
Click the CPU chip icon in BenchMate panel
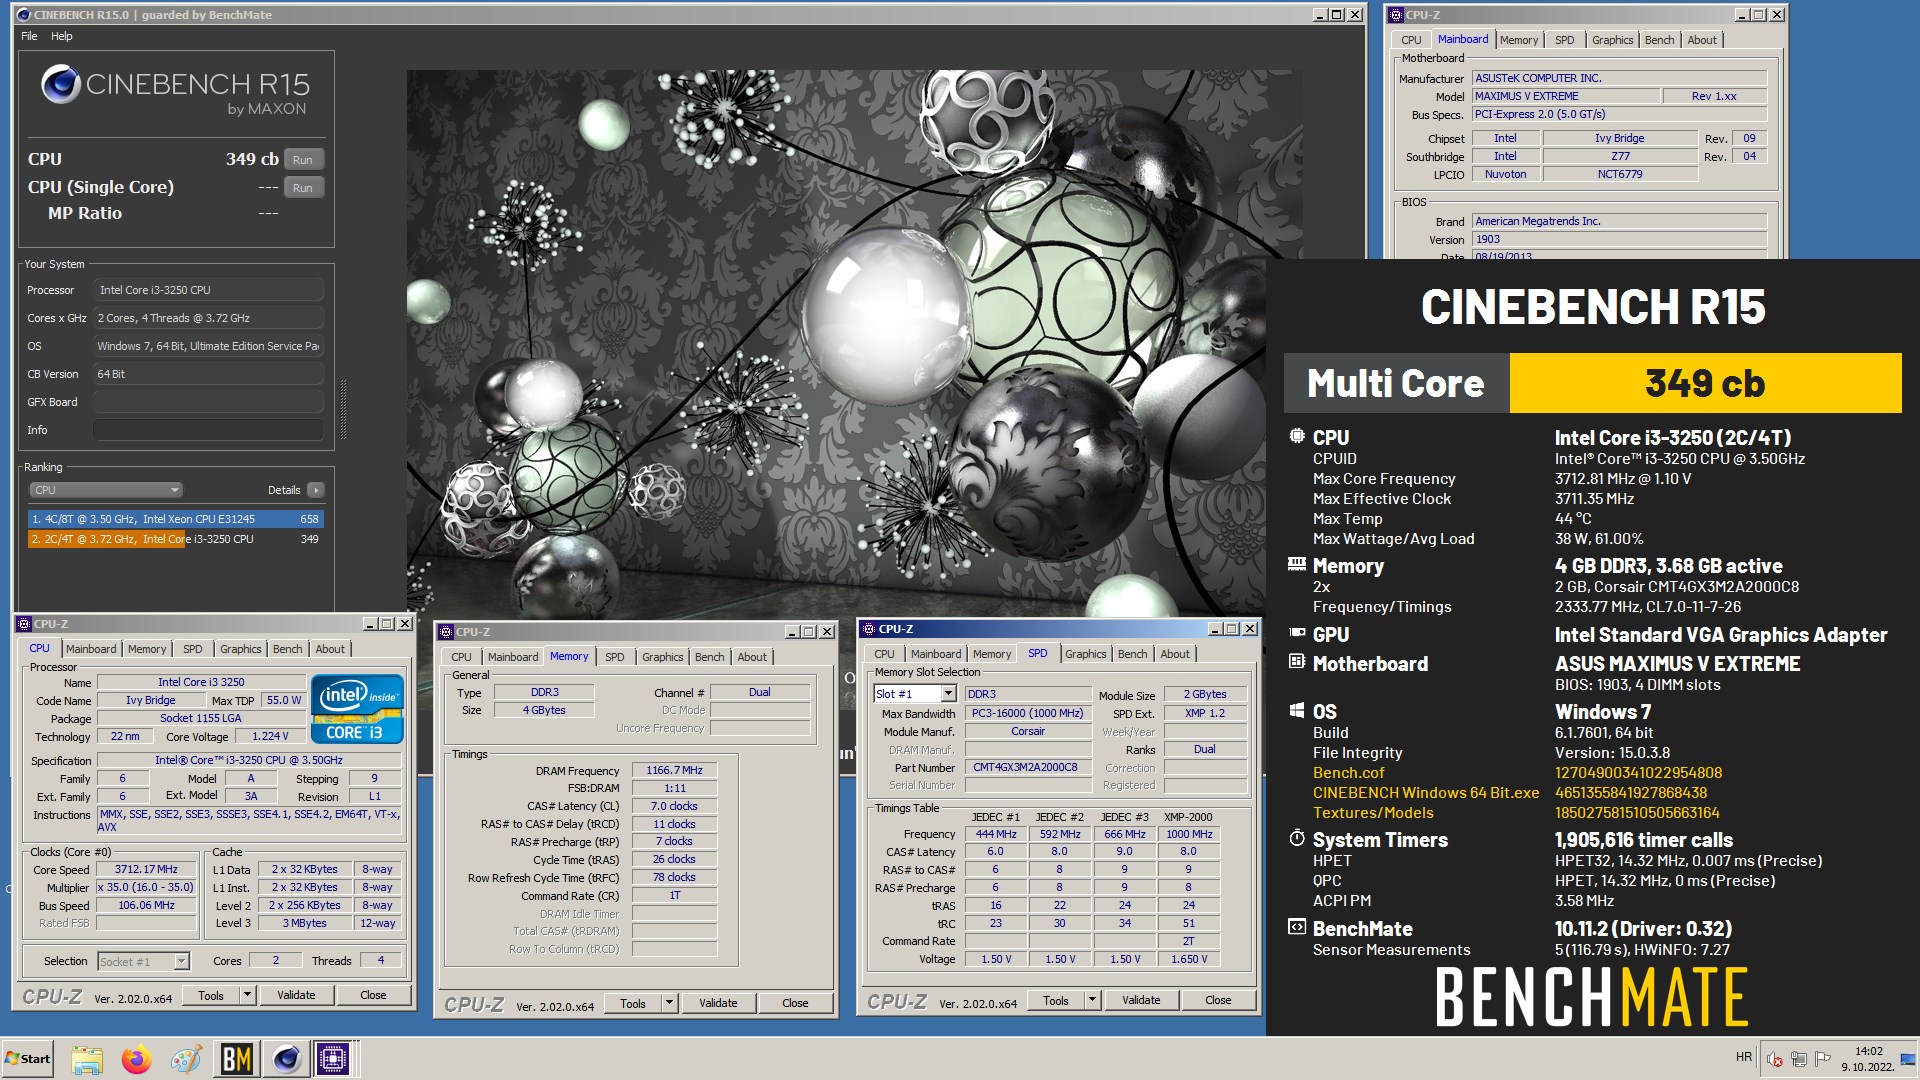coord(1297,437)
